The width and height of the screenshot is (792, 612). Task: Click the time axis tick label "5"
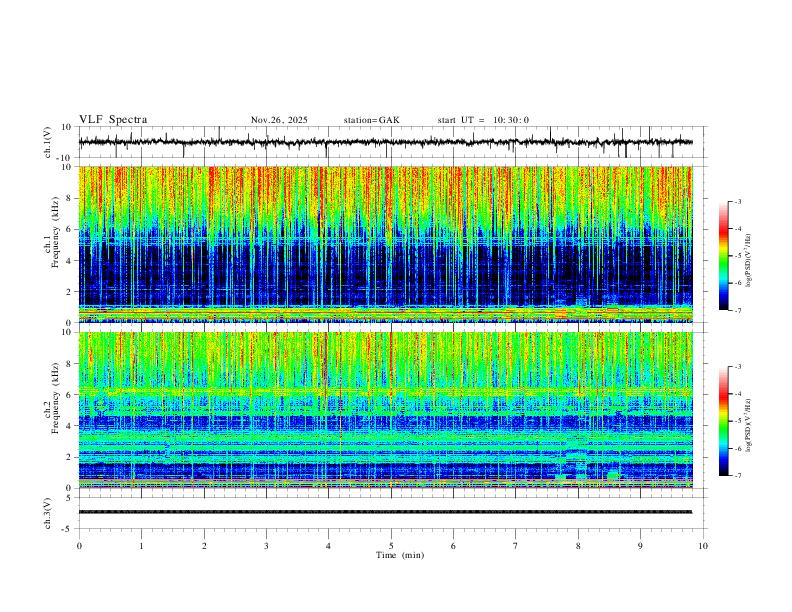[x=391, y=546]
